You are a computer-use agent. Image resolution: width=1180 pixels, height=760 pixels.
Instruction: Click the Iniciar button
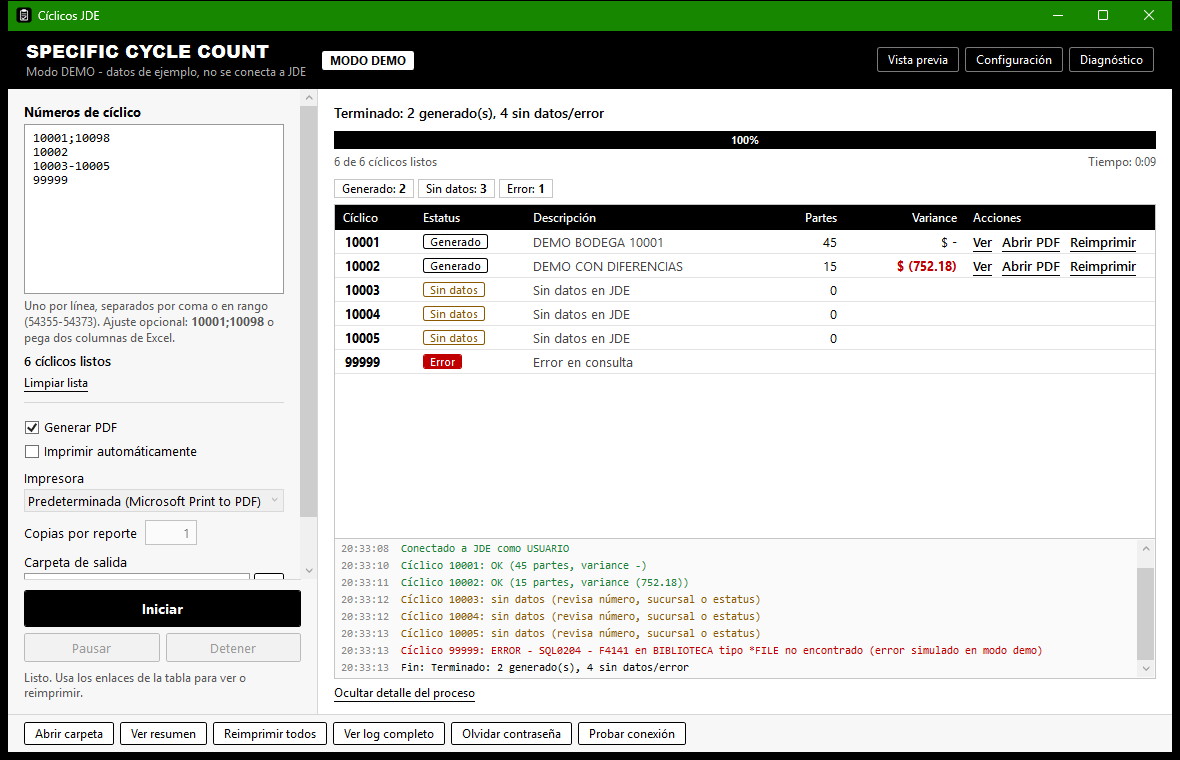click(x=163, y=609)
